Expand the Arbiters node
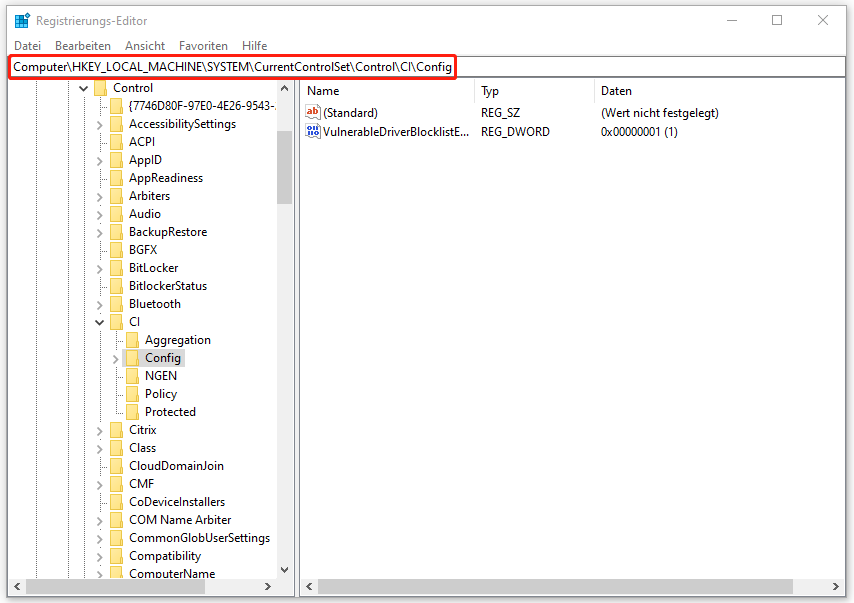Viewport: 854px width, 603px height. point(100,197)
